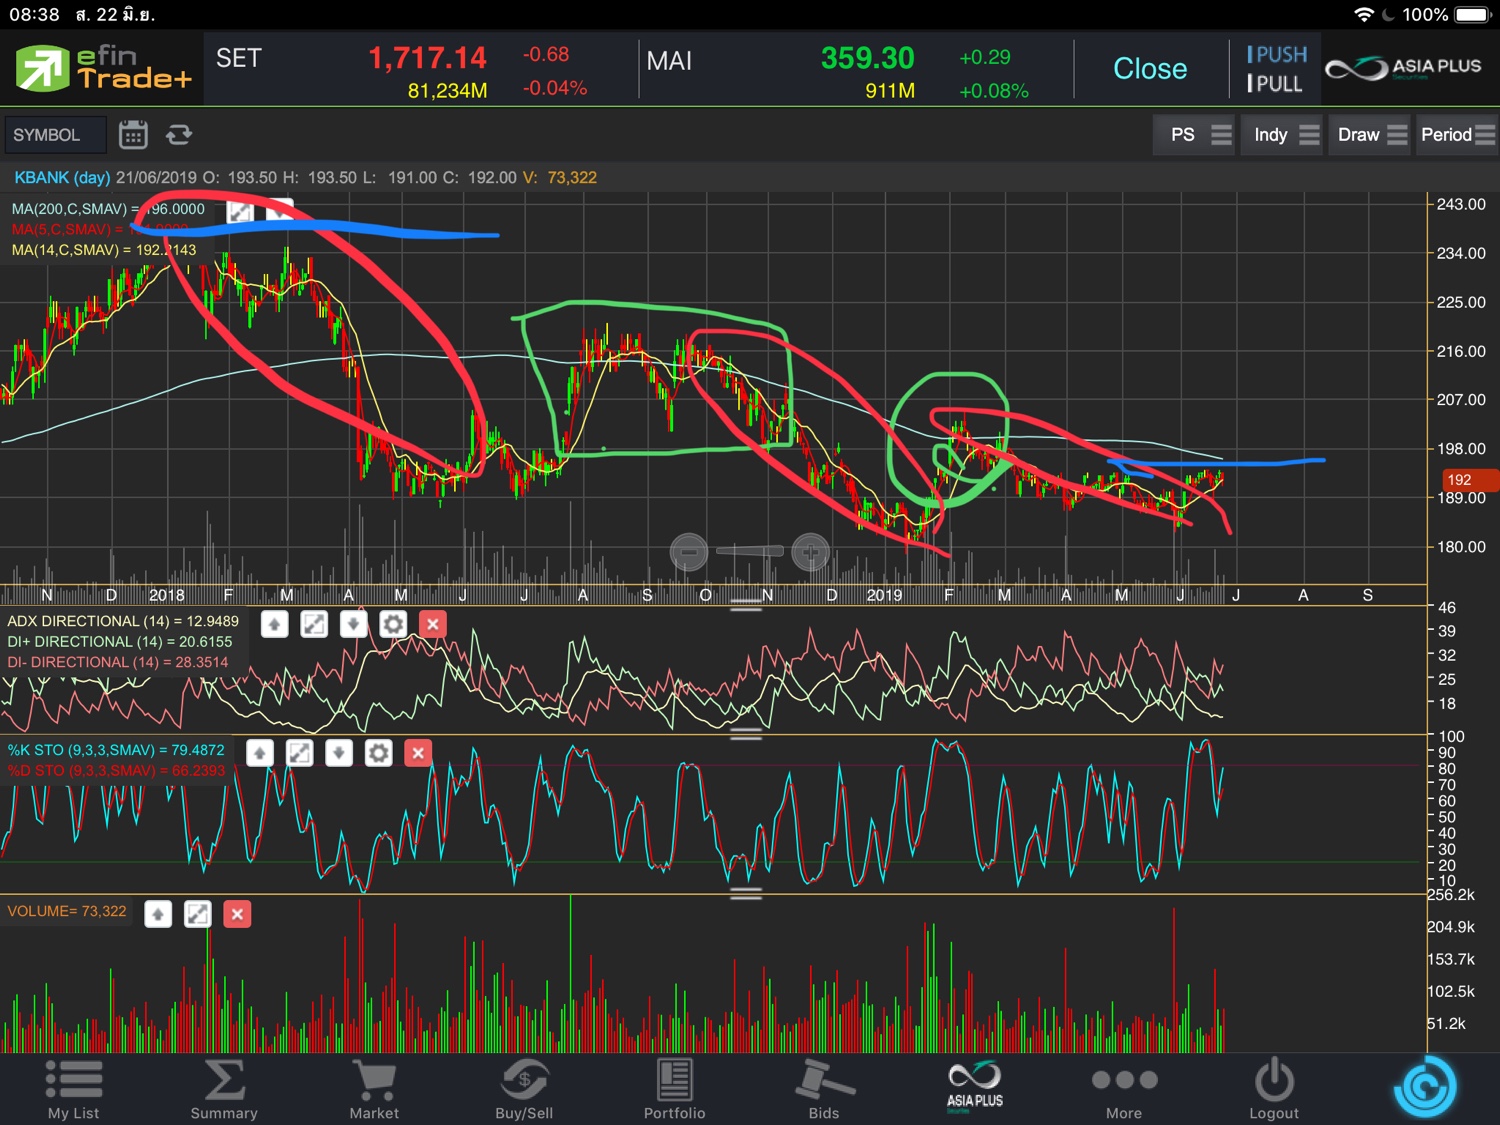
Task: Expand the Stochastic panel to full size
Action: click(299, 753)
